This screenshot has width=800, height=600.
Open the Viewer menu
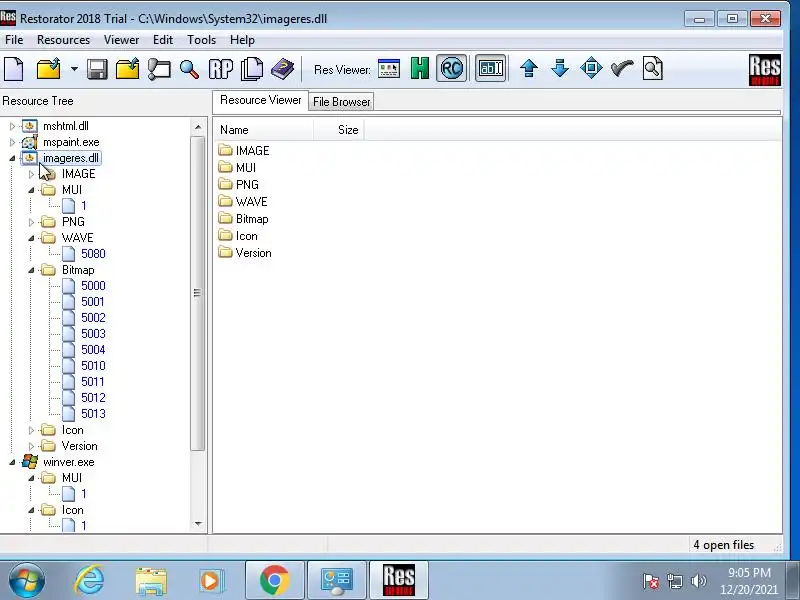coord(121,40)
